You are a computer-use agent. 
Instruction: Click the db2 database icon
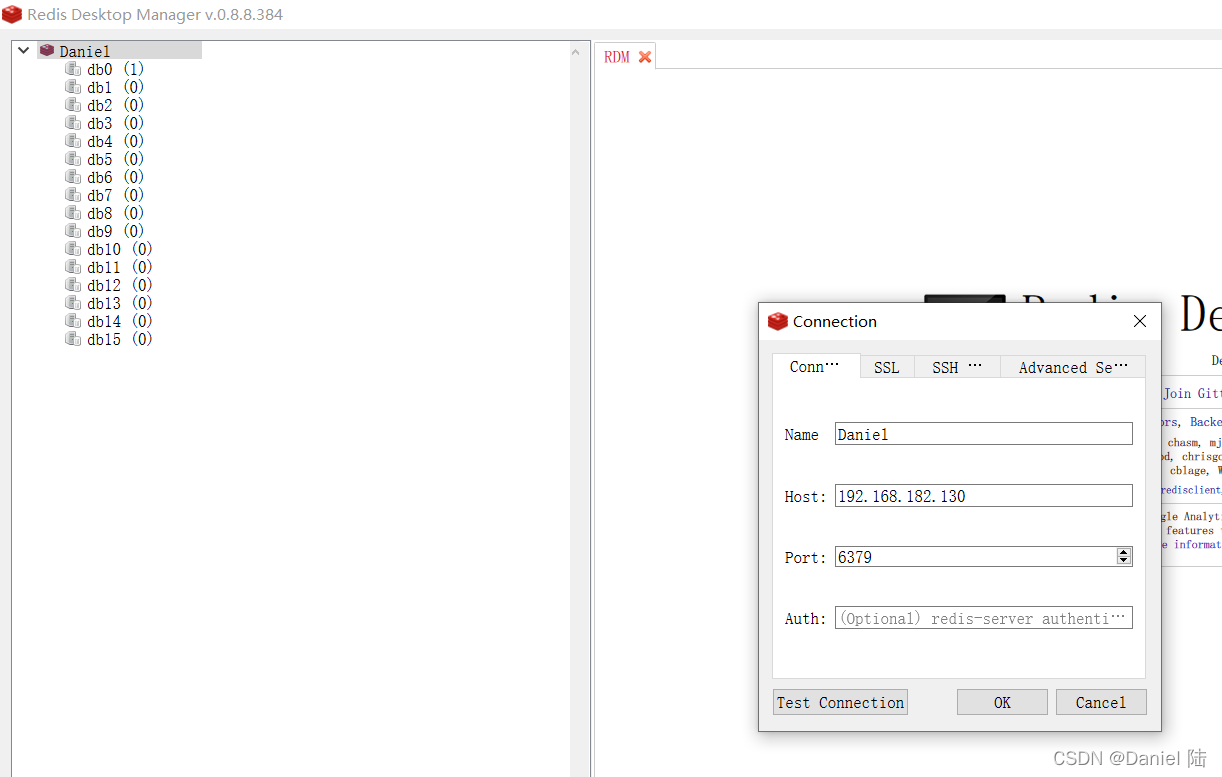tap(73, 105)
